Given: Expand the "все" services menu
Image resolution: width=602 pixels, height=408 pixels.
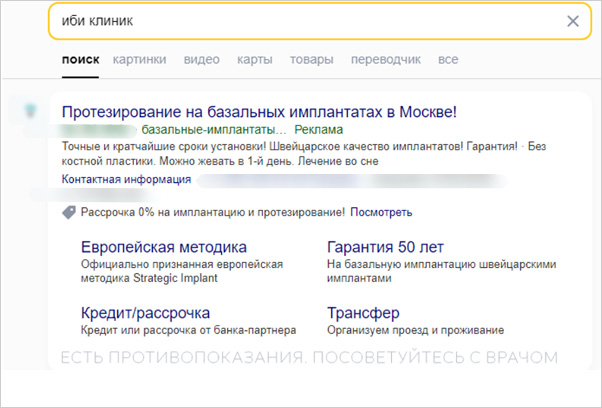Looking at the screenshot, I should pyautogui.click(x=448, y=60).
